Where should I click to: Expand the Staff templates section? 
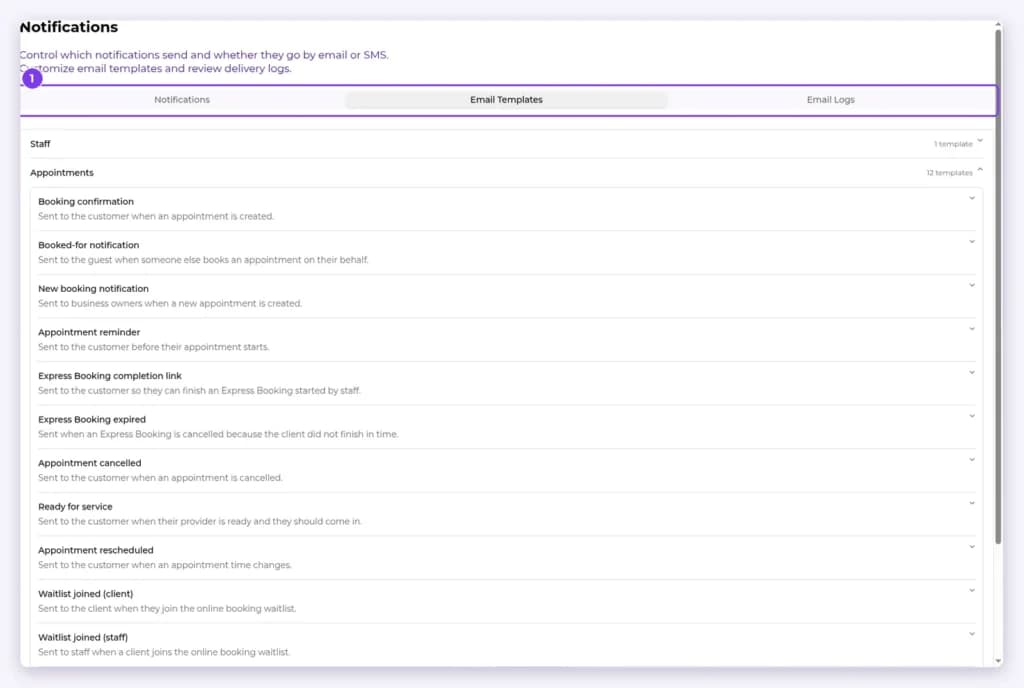pyautogui.click(x=980, y=141)
